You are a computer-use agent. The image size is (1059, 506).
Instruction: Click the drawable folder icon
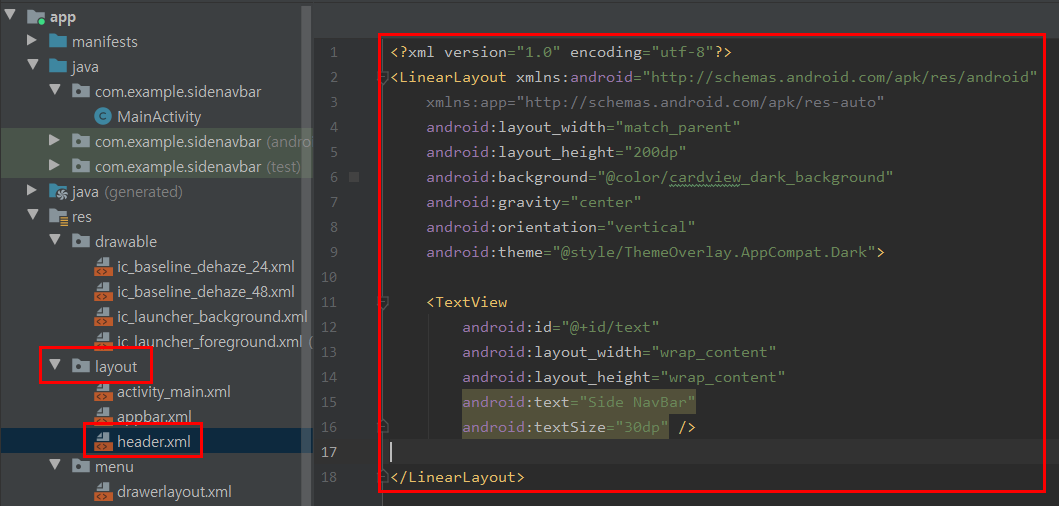pos(81,241)
